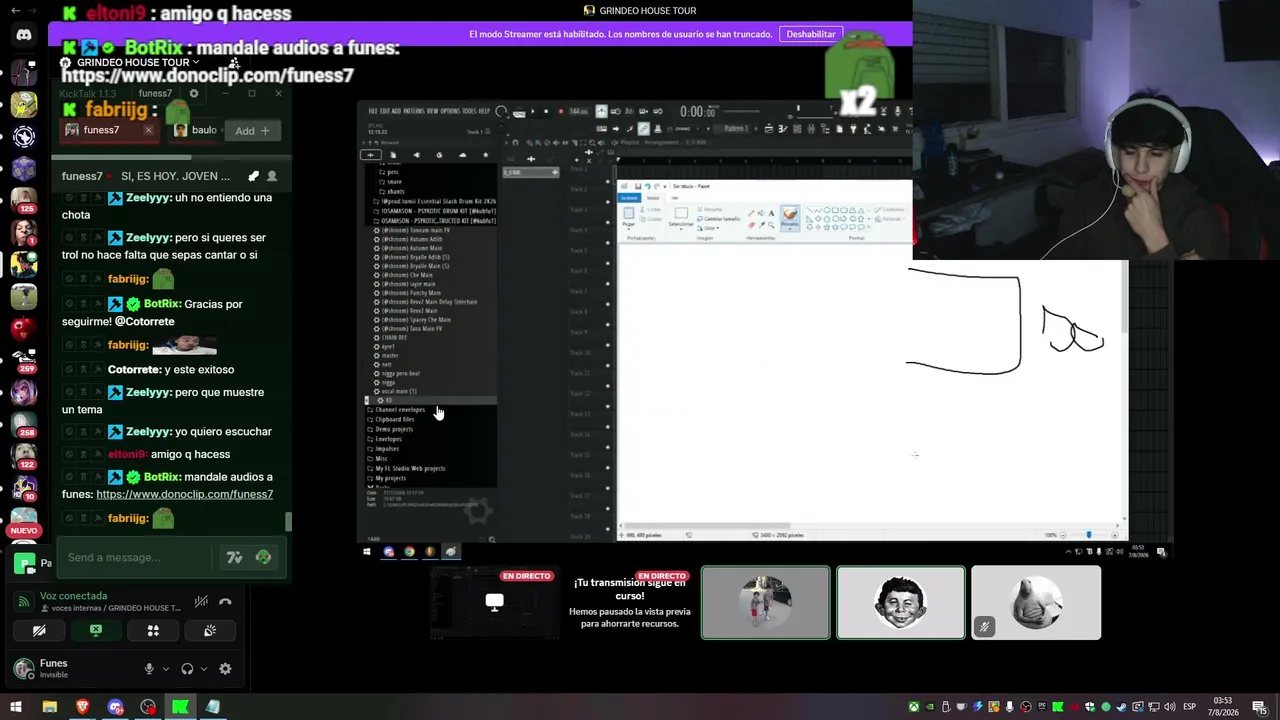
Task: Expand microphone input options chevron
Action: pyautogui.click(x=165, y=669)
